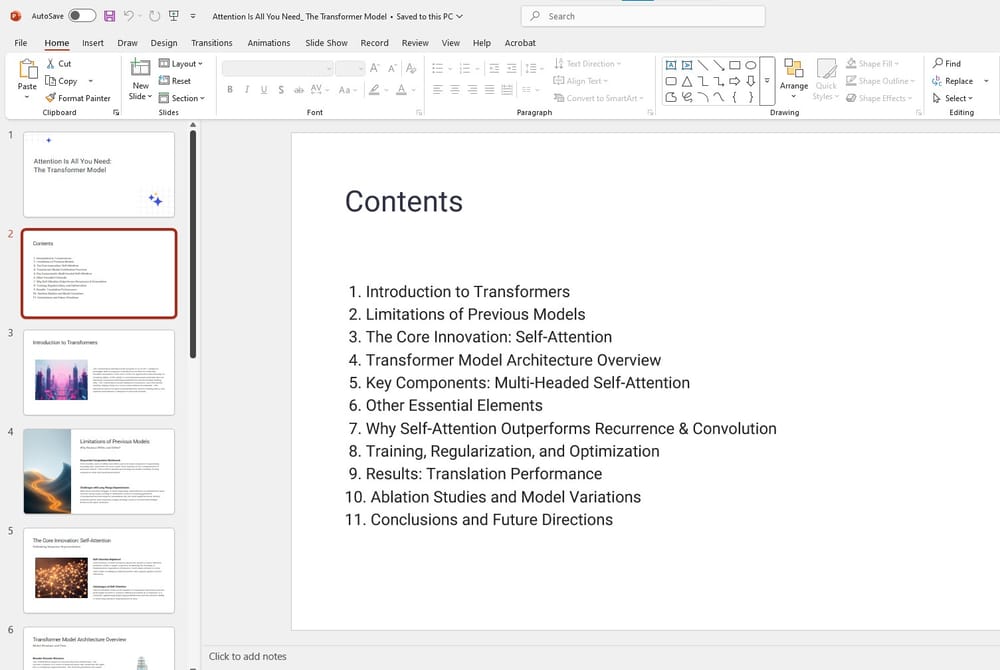The image size is (1000, 670).
Task: Select slide 4 thumbnail in the slide panel
Action: [99, 470]
